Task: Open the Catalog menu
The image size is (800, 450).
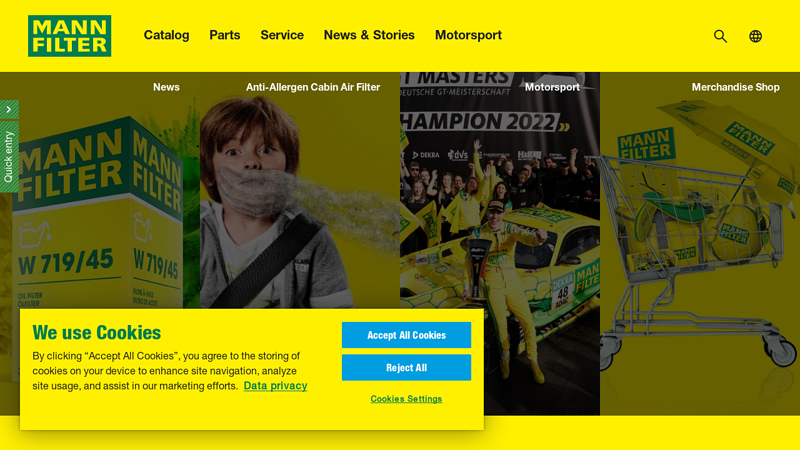Action: 166,35
